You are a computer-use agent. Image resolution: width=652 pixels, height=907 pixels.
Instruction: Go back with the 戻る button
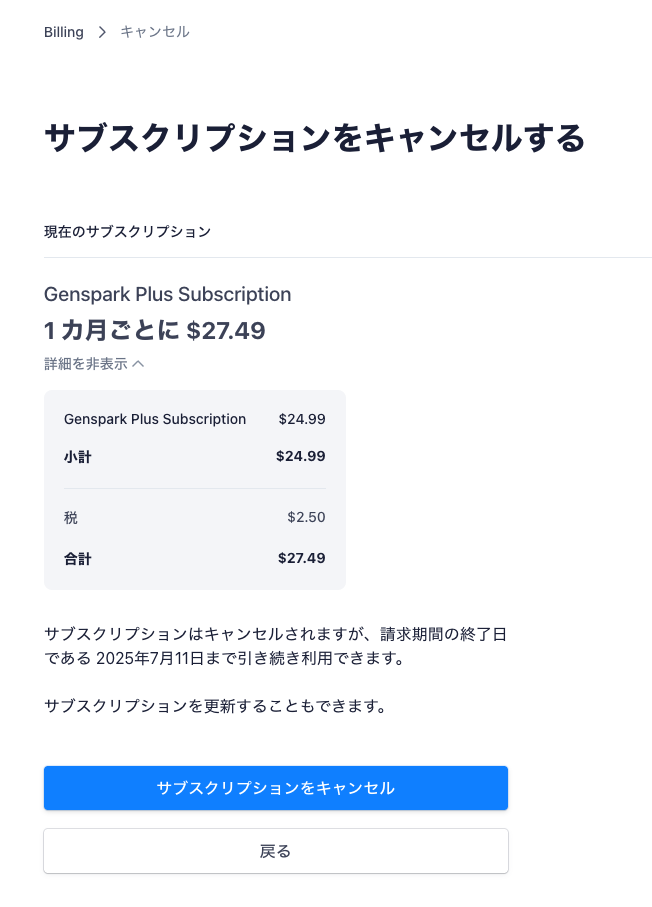coord(275,851)
